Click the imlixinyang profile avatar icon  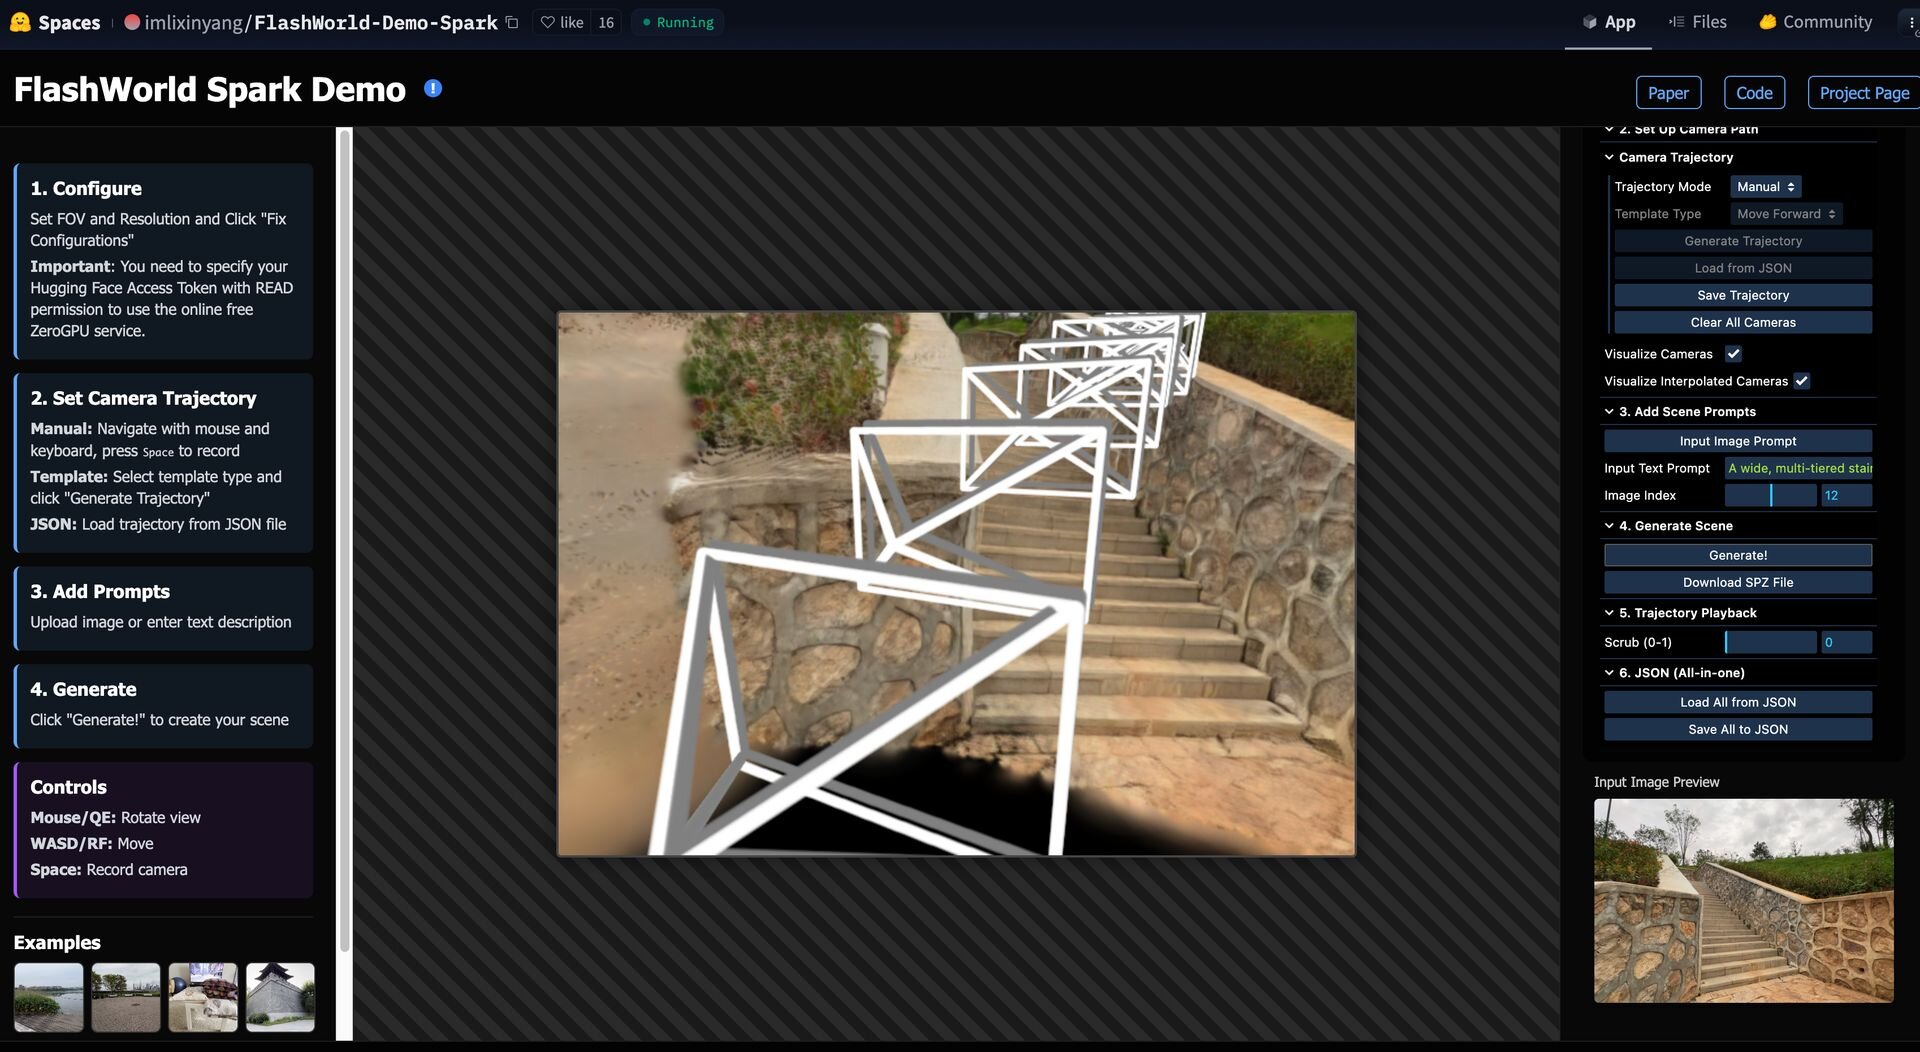point(132,22)
